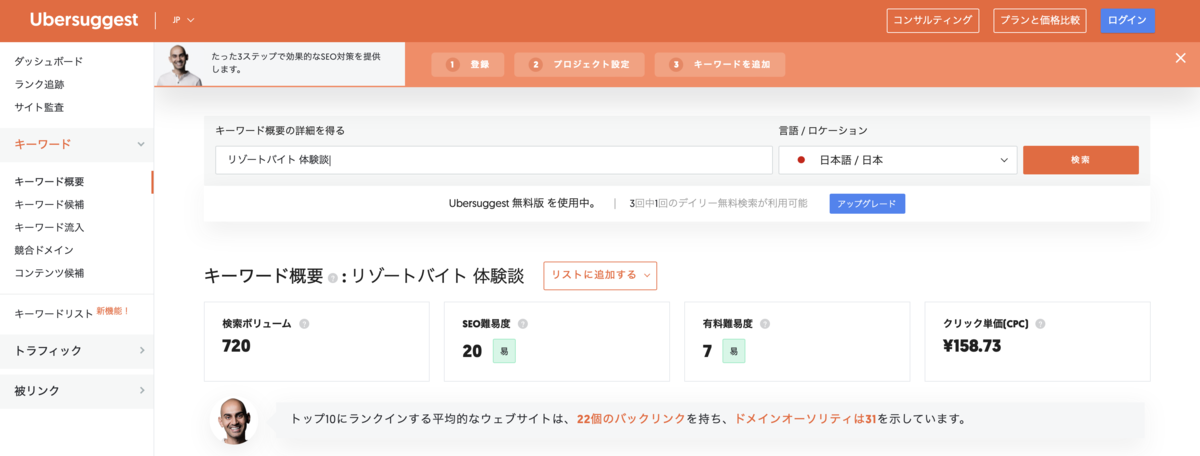Click the blue アップグレード button
Screen dimensions: 1200x456
867,203
